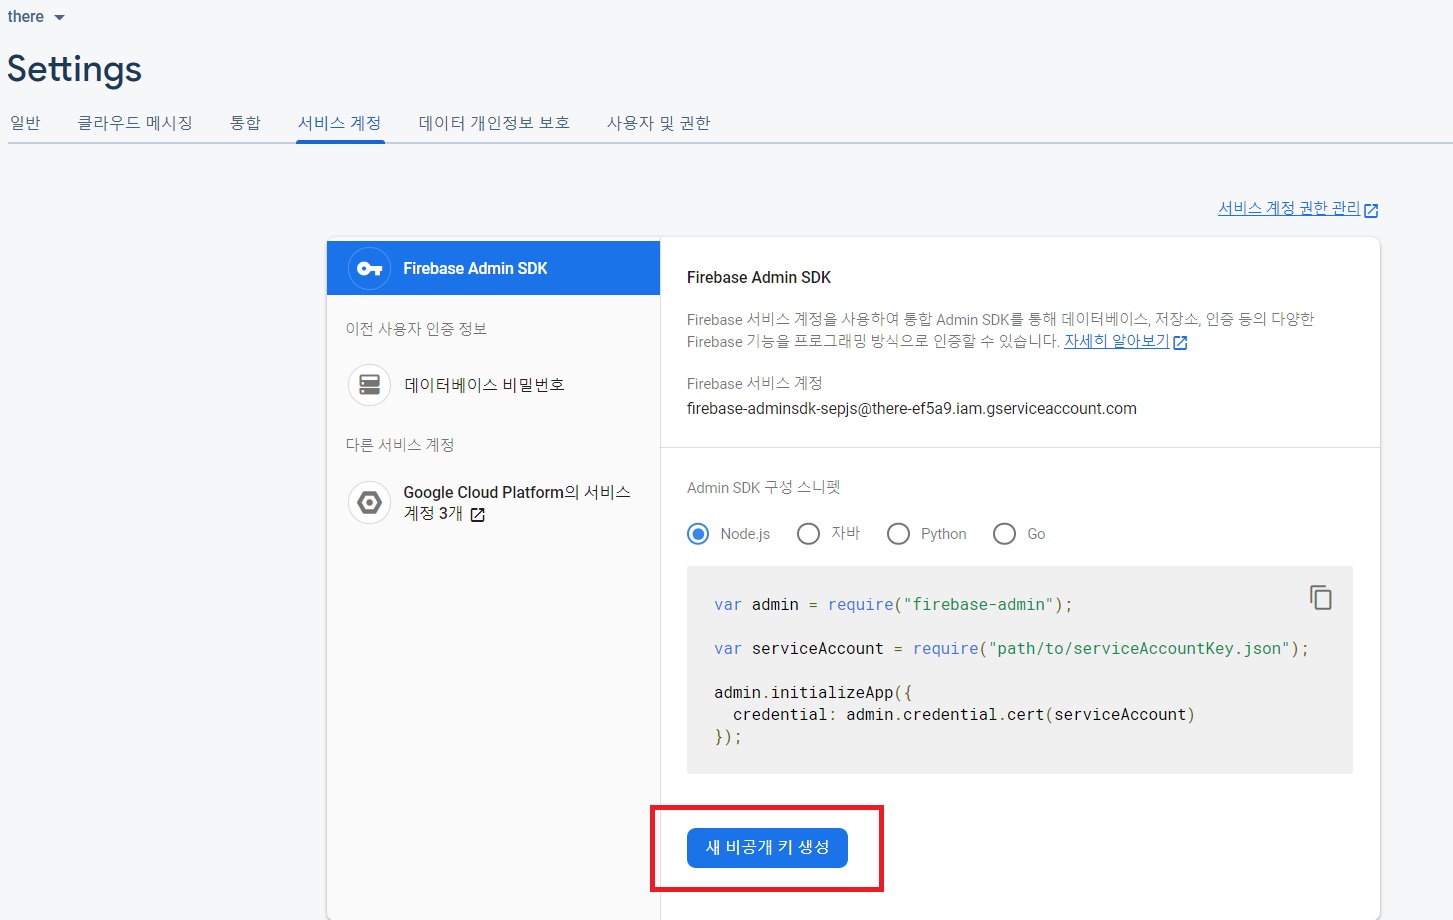Click the Settings page heading
The width and height of the screenshot is (1453, 920).
75,69
